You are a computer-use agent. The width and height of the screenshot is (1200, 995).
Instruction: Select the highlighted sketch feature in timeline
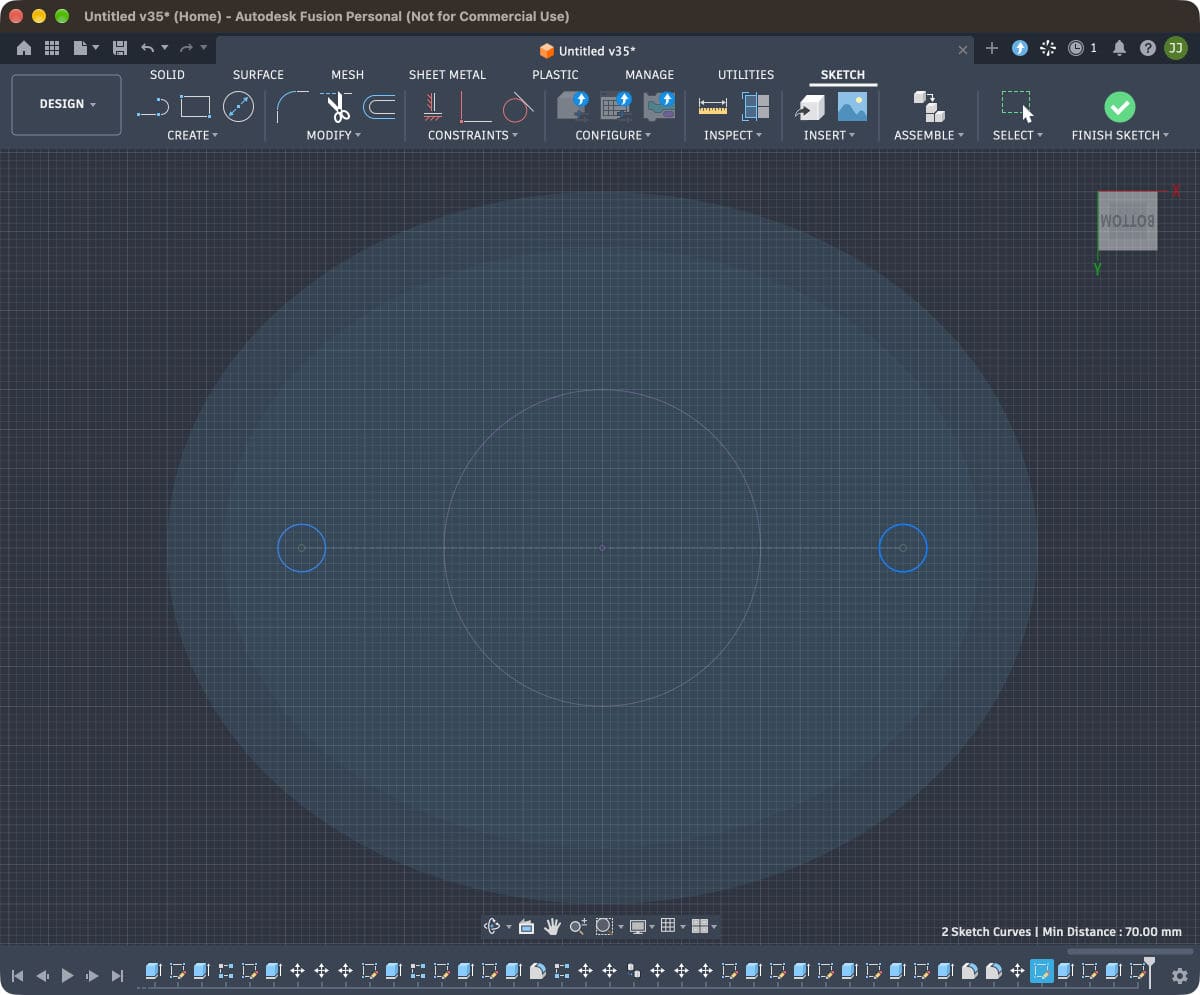(1042, 971)
